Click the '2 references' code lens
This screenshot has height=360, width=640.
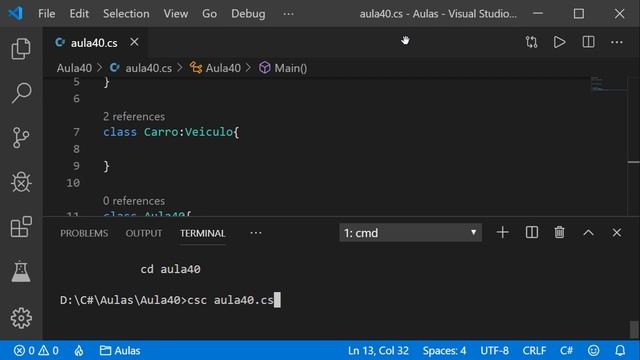click(x=134, y=116)
